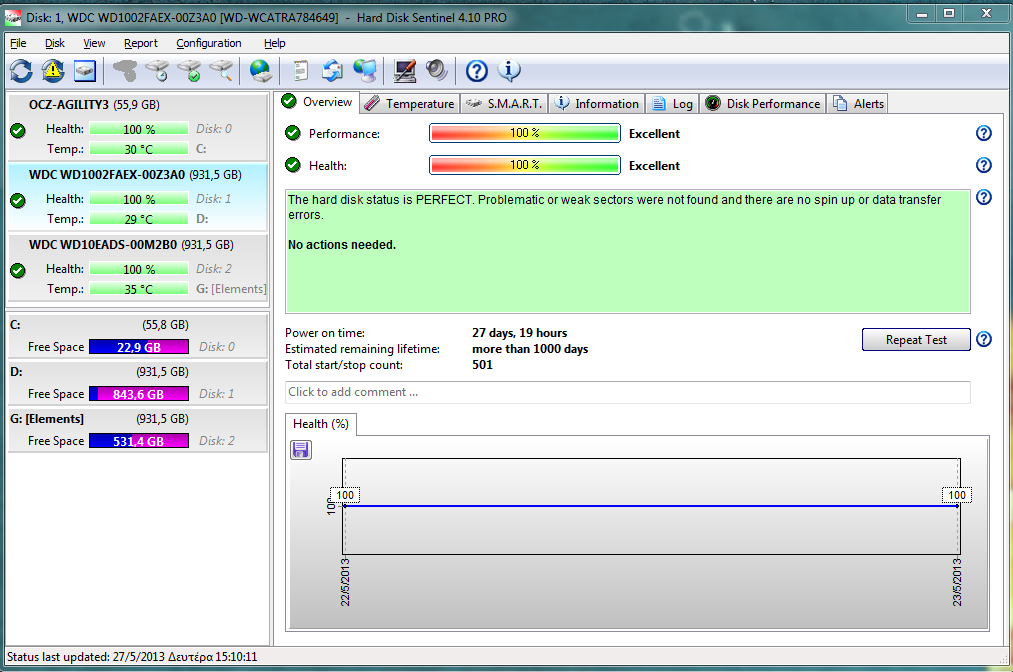The image size is (1013, 672).
Task: Click the OCZ-AGILITY3 temperature 30 °C bar
Action: pyautogui.click(x=139, y=149)
